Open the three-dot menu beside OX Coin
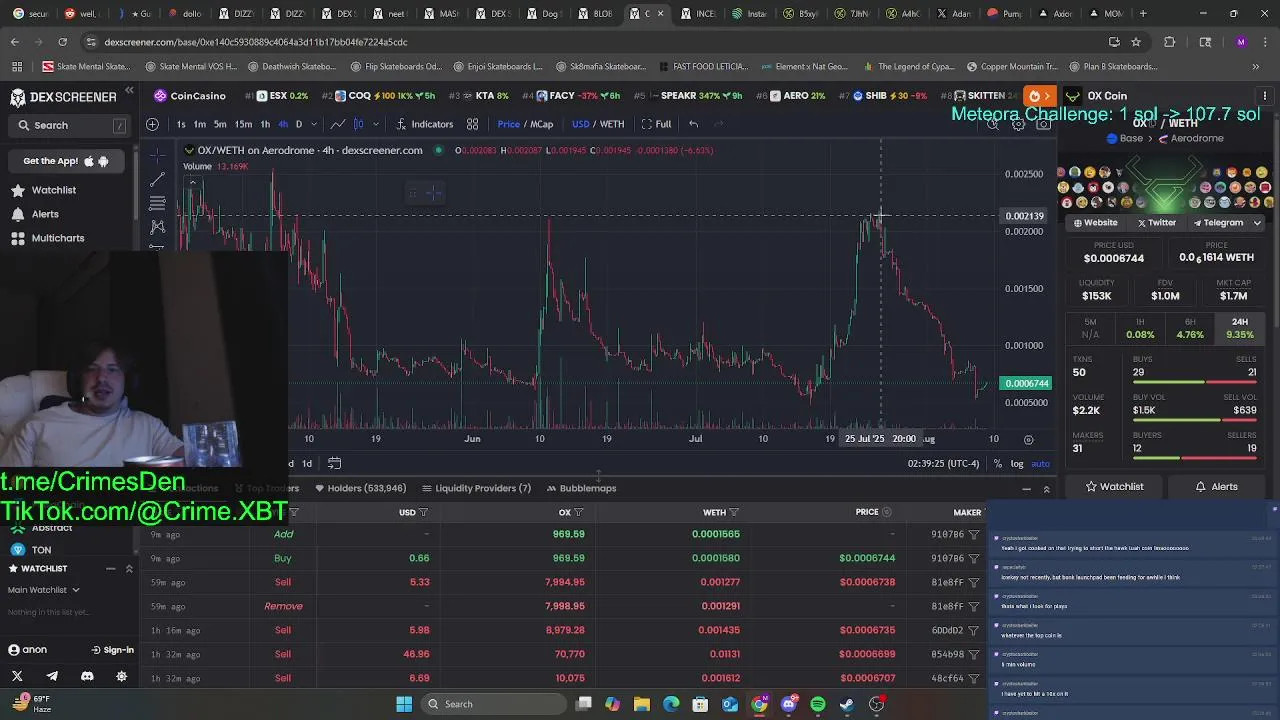Image resolution: width=1280 pixels, height=720 pixels. [x=1264, y=96]
